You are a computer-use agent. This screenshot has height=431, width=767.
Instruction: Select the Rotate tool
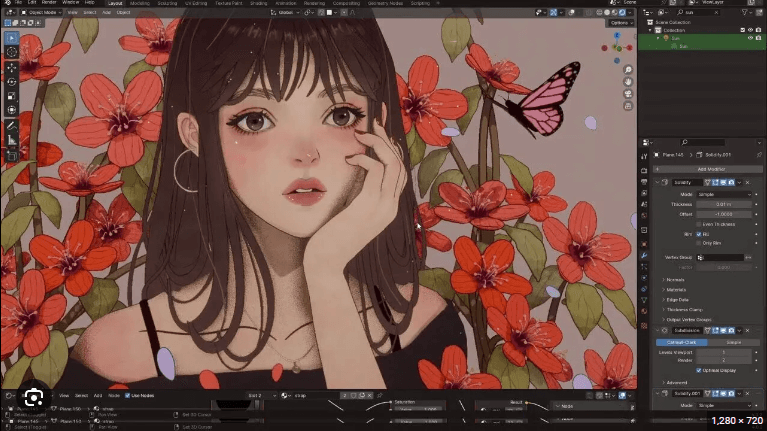click(x=12, y=82)
